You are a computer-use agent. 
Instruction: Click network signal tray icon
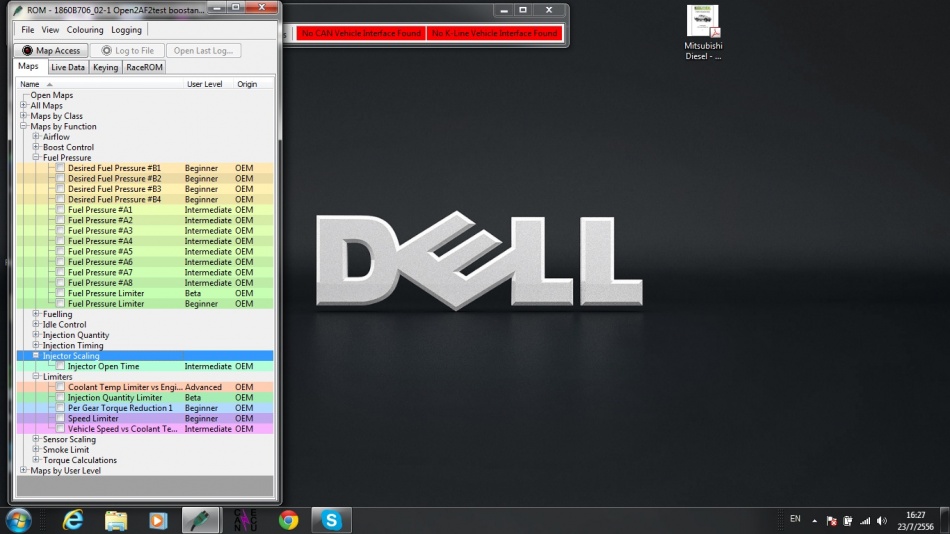[x=865, y=521]
